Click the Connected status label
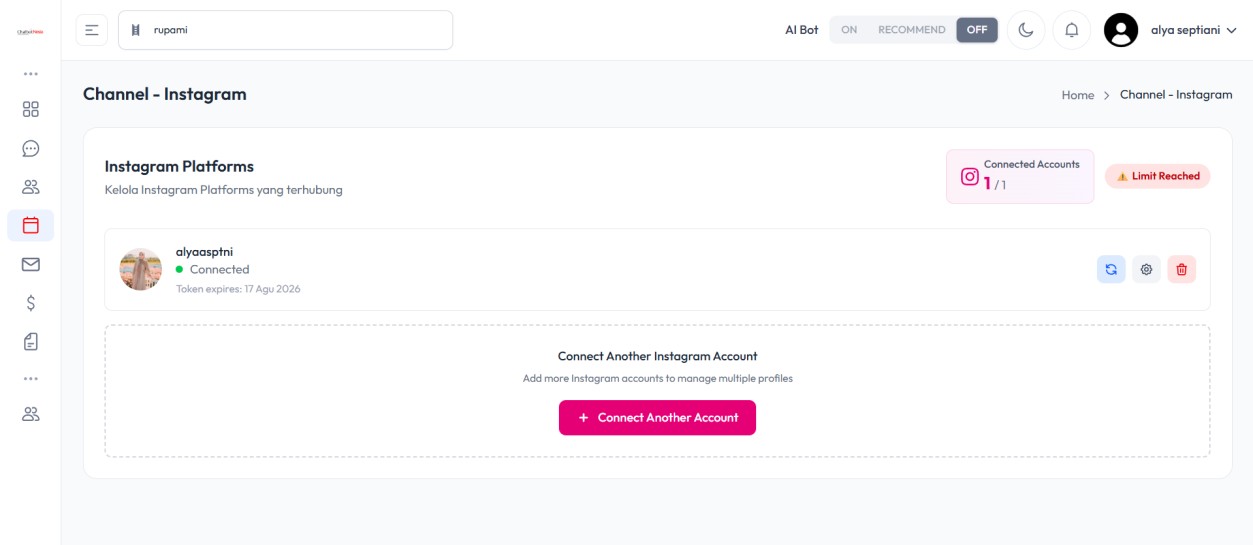1253x545 pixels. (x=219, y=270)
